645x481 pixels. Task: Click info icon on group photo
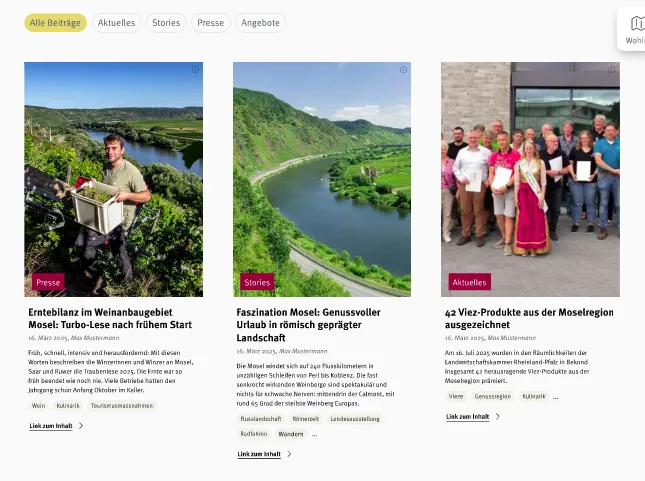(x=612, y=70)
